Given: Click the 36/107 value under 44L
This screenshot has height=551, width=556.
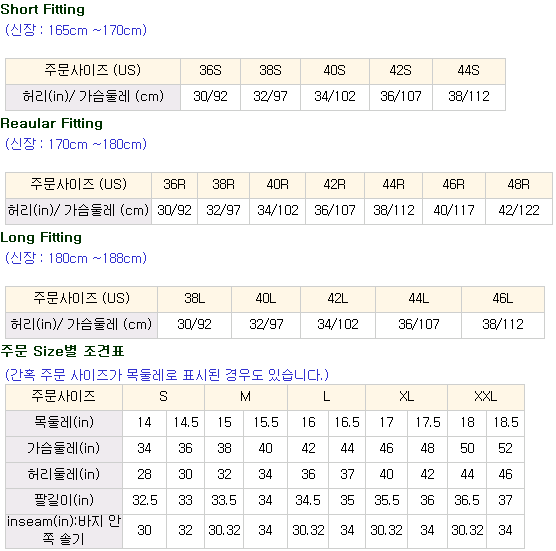Looking at the screenshot, I should pyautogui.click(x=418, y=325).
